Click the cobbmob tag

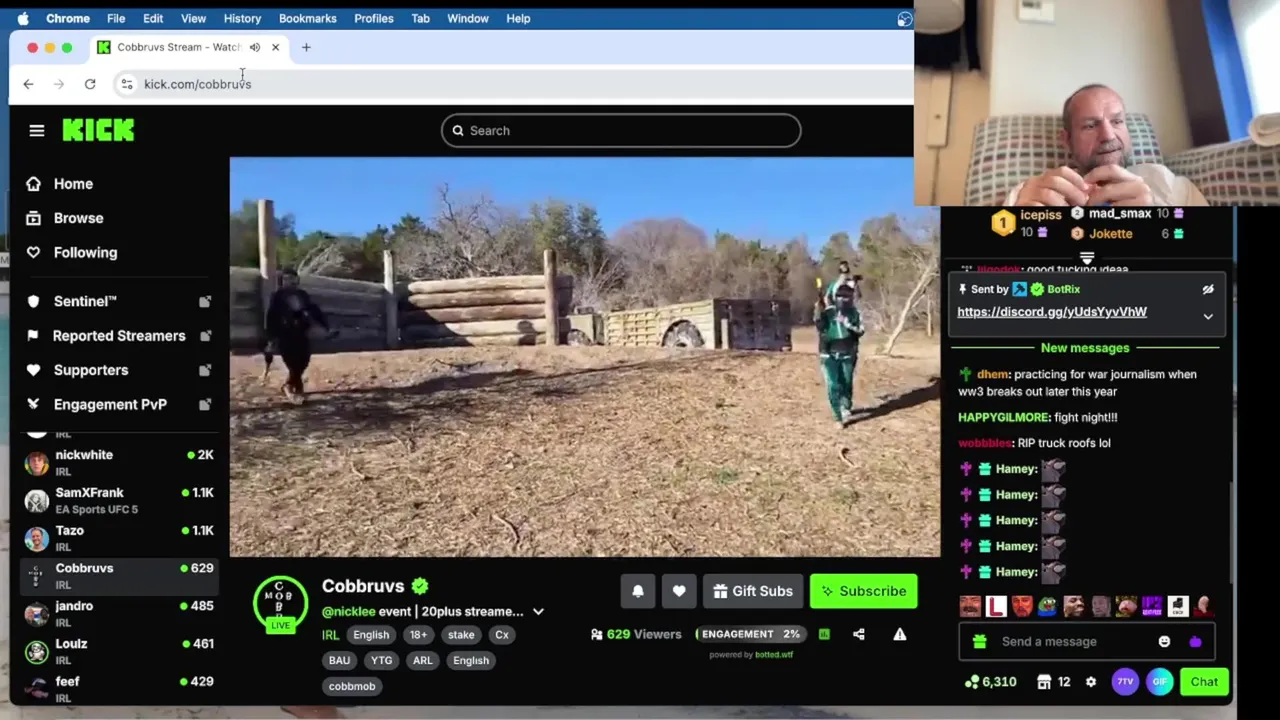pyautogui.click(x=352, y=687)
